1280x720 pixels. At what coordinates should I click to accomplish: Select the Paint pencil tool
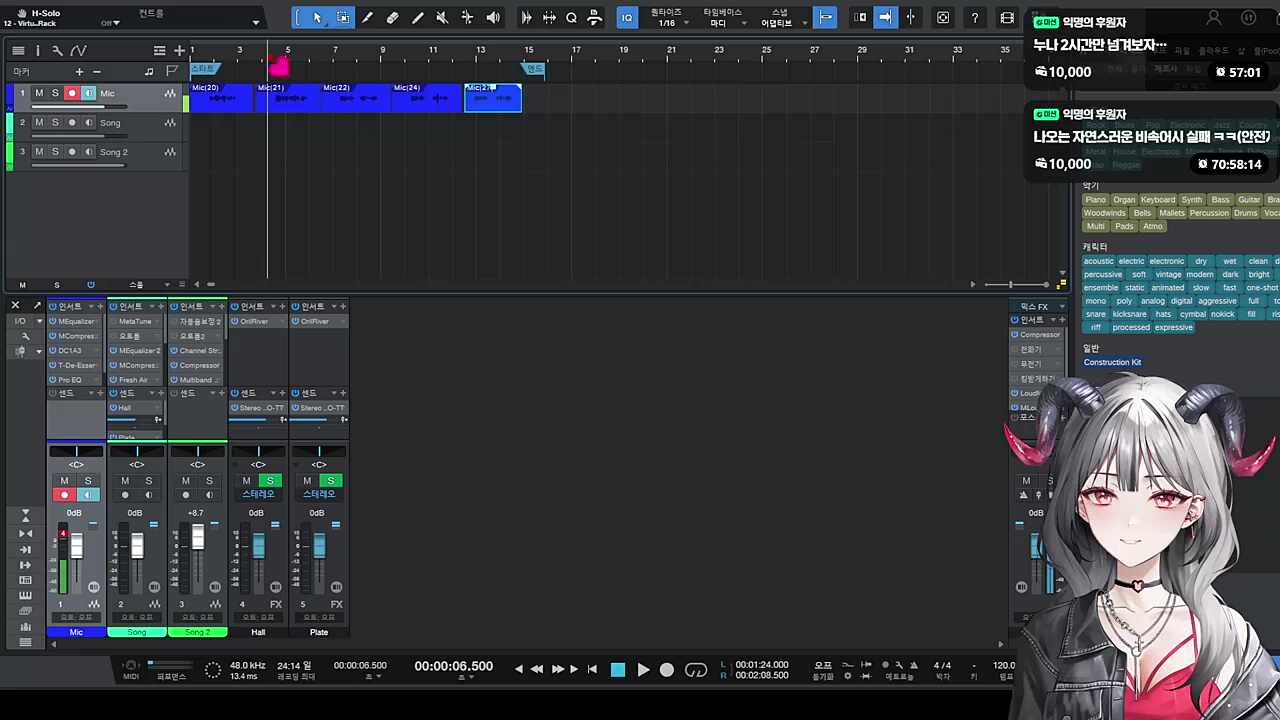368,18
